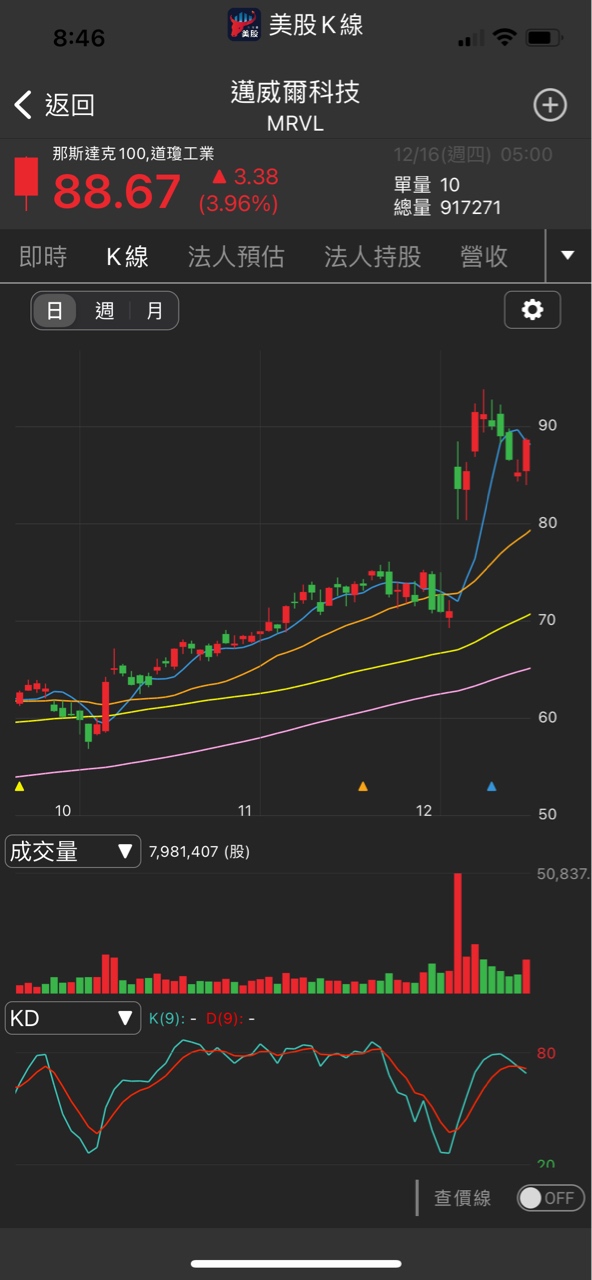
Task: Tap the 總量 917271 value
Action: 470,208
